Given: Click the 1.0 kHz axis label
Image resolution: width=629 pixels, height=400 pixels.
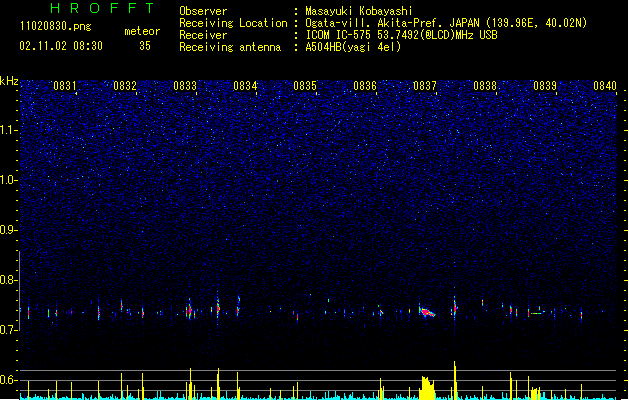Looking at the screenshot, I should (x=8, y=180).
